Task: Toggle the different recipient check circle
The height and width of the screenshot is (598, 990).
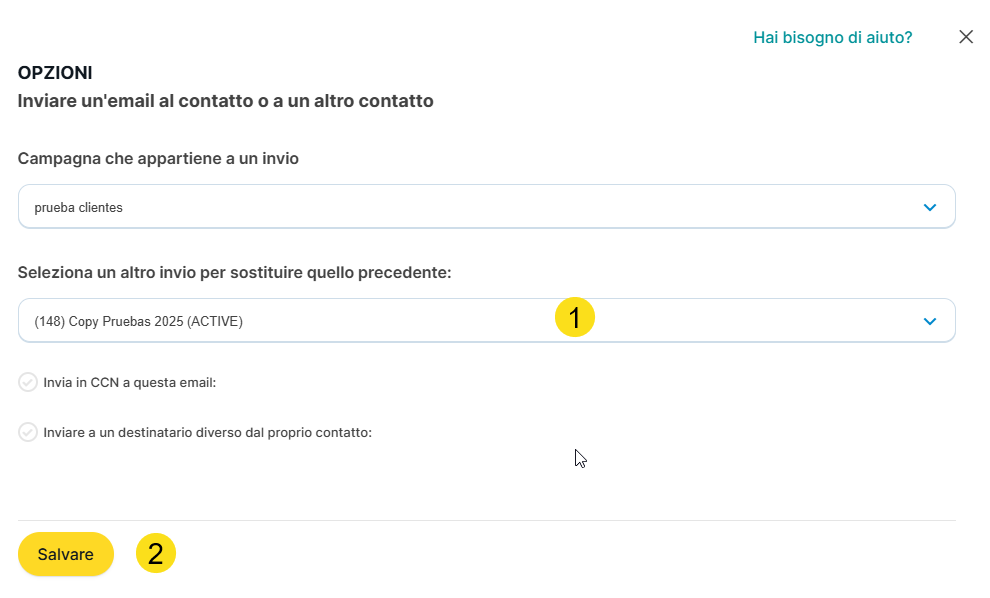Action: tap(28, 433)
